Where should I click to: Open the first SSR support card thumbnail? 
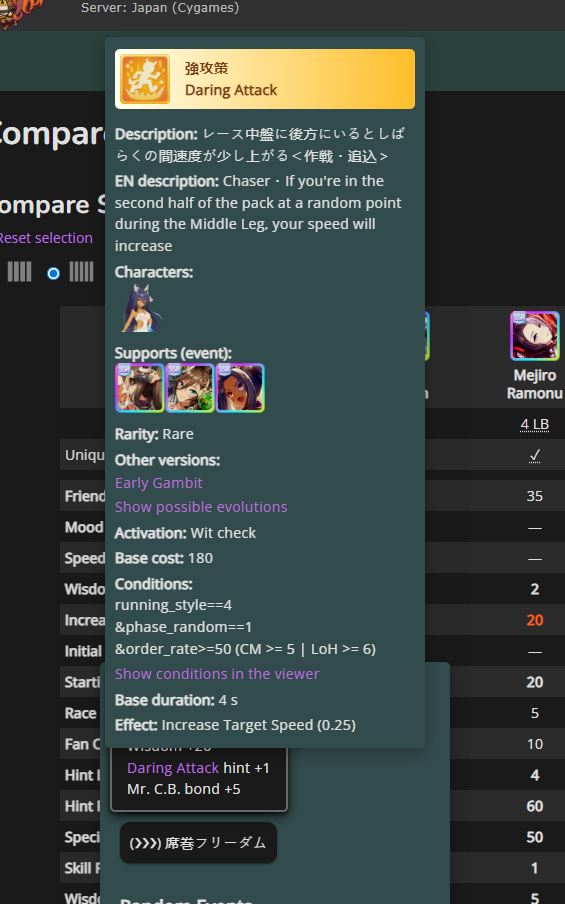point(140,387)
